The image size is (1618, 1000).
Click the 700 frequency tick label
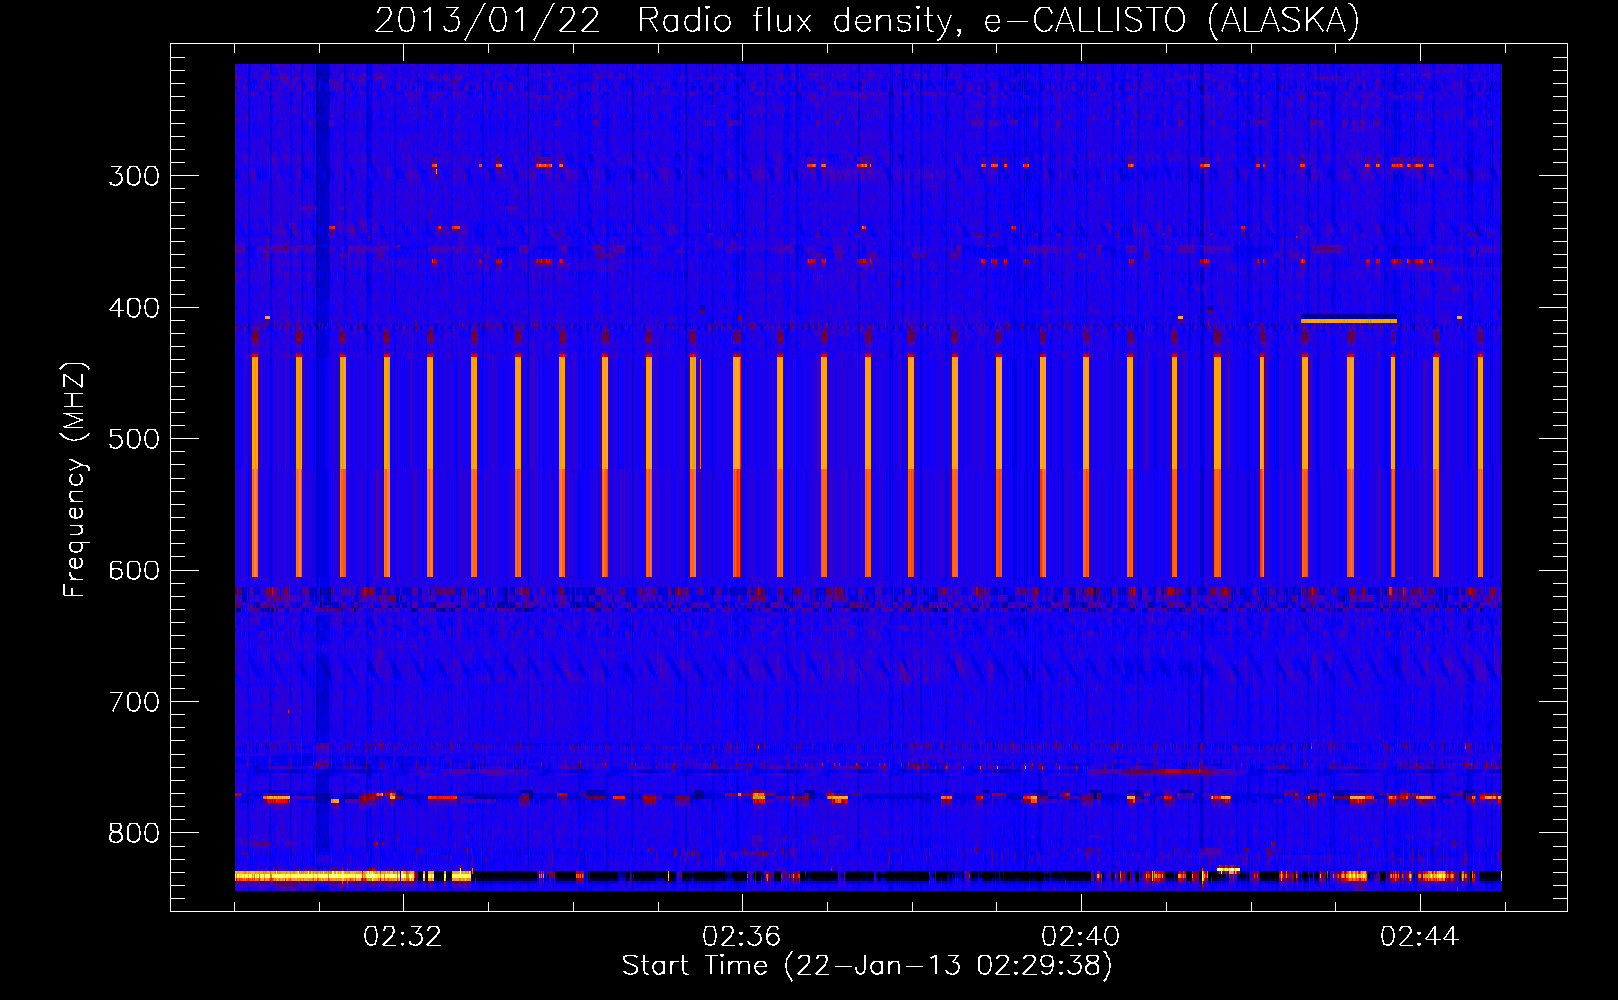pyautogui.click(x=134, y=702)
